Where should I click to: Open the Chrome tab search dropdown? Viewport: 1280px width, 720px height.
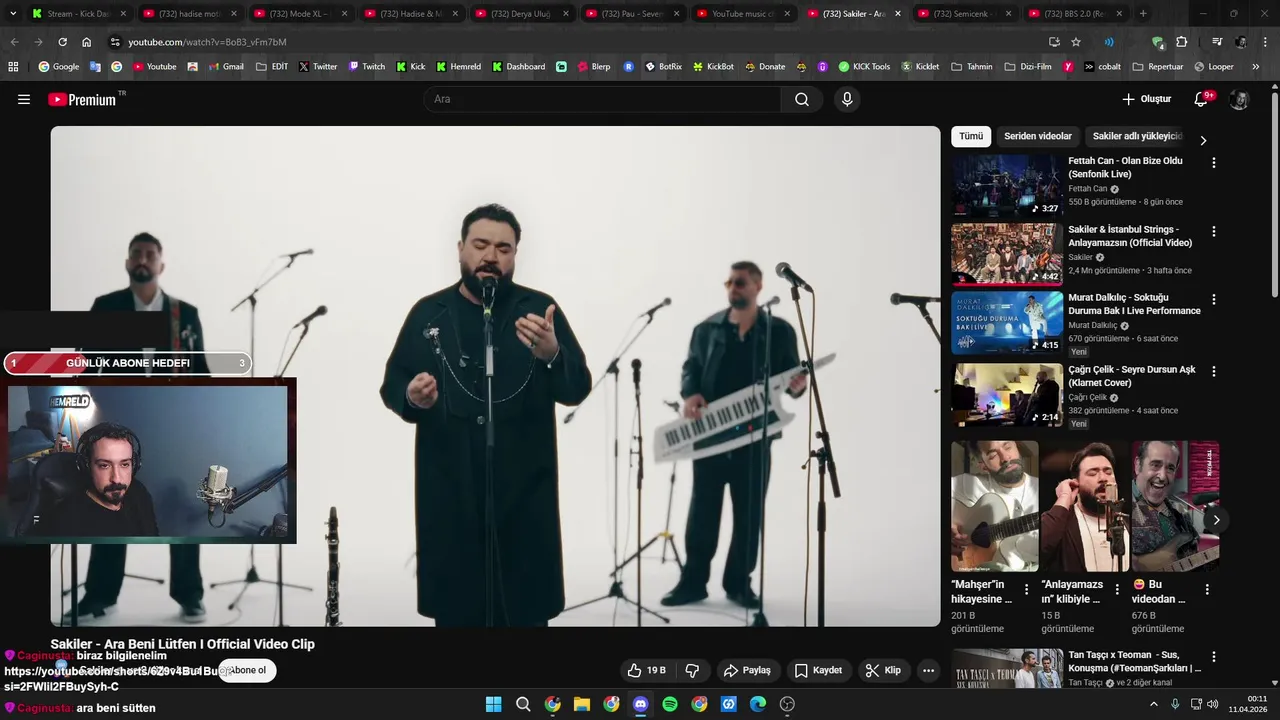pyautogui.click(x=12, y=13)
